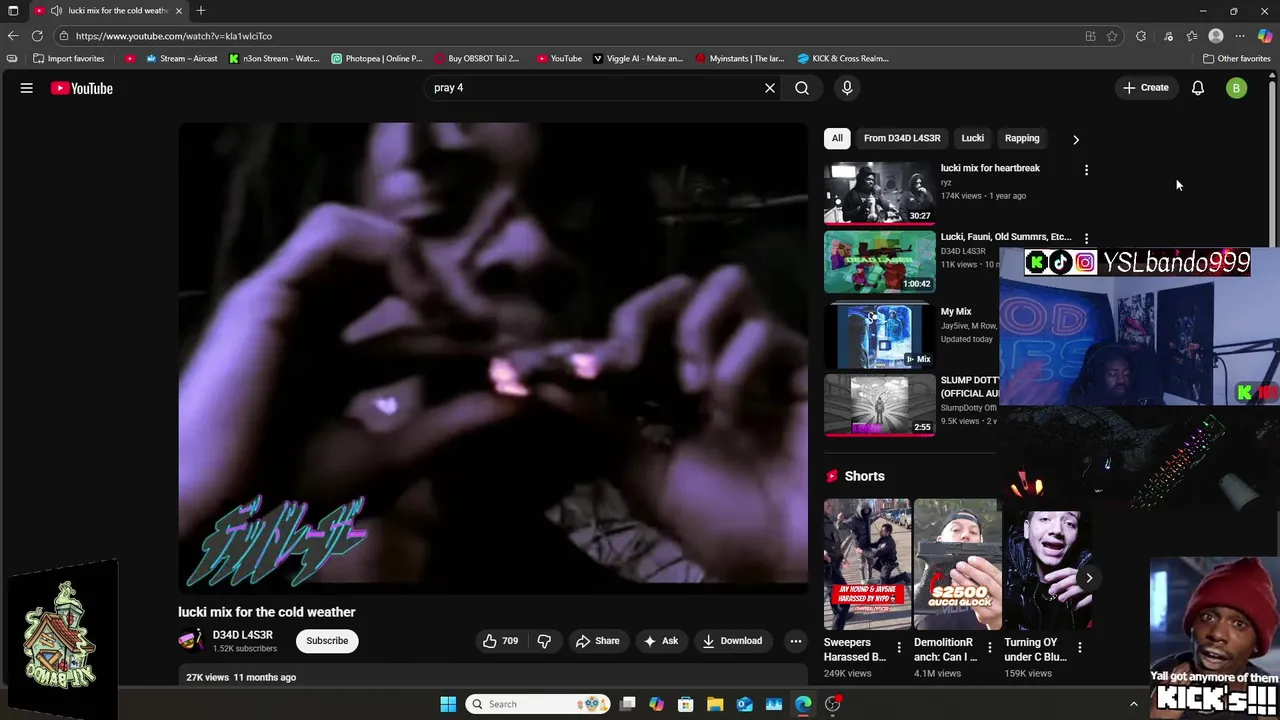
Task: Select the All filter chip
Action: click(x=837, y=138)
